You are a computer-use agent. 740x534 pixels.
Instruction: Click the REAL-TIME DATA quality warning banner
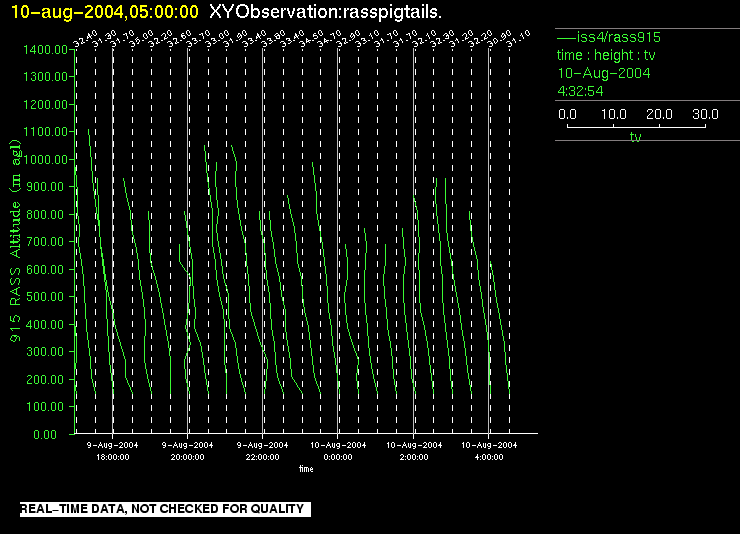pyautogui.click(x=162, y=510)
